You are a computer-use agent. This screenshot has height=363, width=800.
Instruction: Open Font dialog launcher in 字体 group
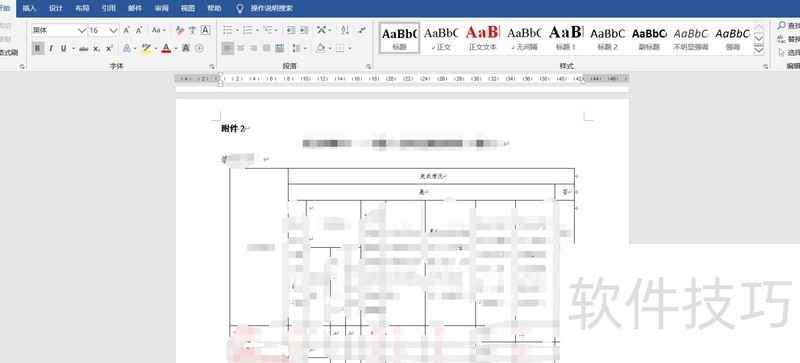click(x=212, y=66)
